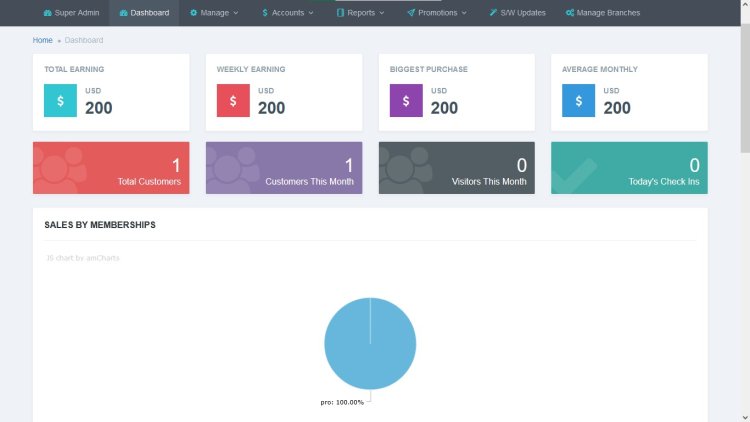Open the Dashboard menu item
This screenshot has height=422, width=750.
pyautogui.click(x=144, y=13)
